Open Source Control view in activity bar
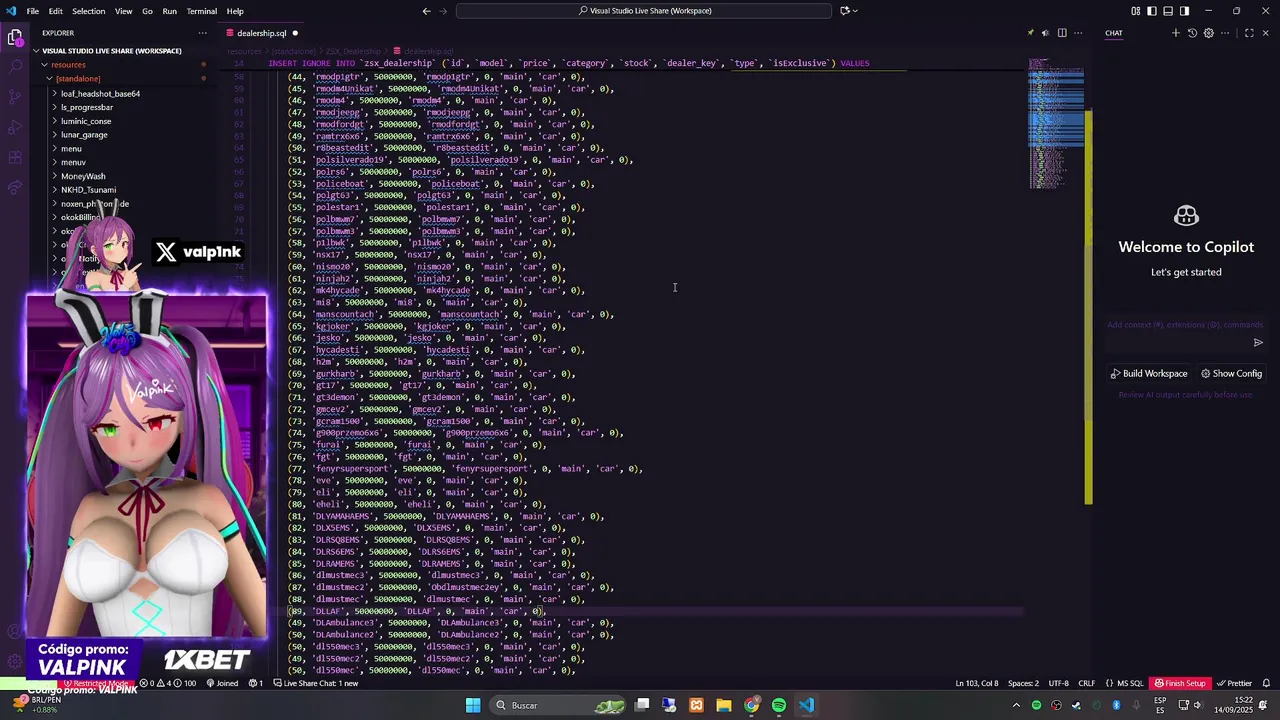The height and width of the screenshot is (720, 1280). [x=15, y=97]
